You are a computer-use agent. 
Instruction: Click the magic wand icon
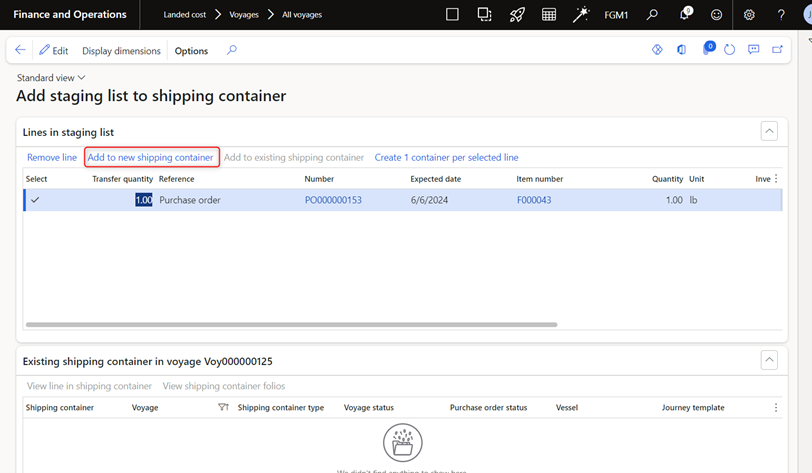tap(581, 15)
